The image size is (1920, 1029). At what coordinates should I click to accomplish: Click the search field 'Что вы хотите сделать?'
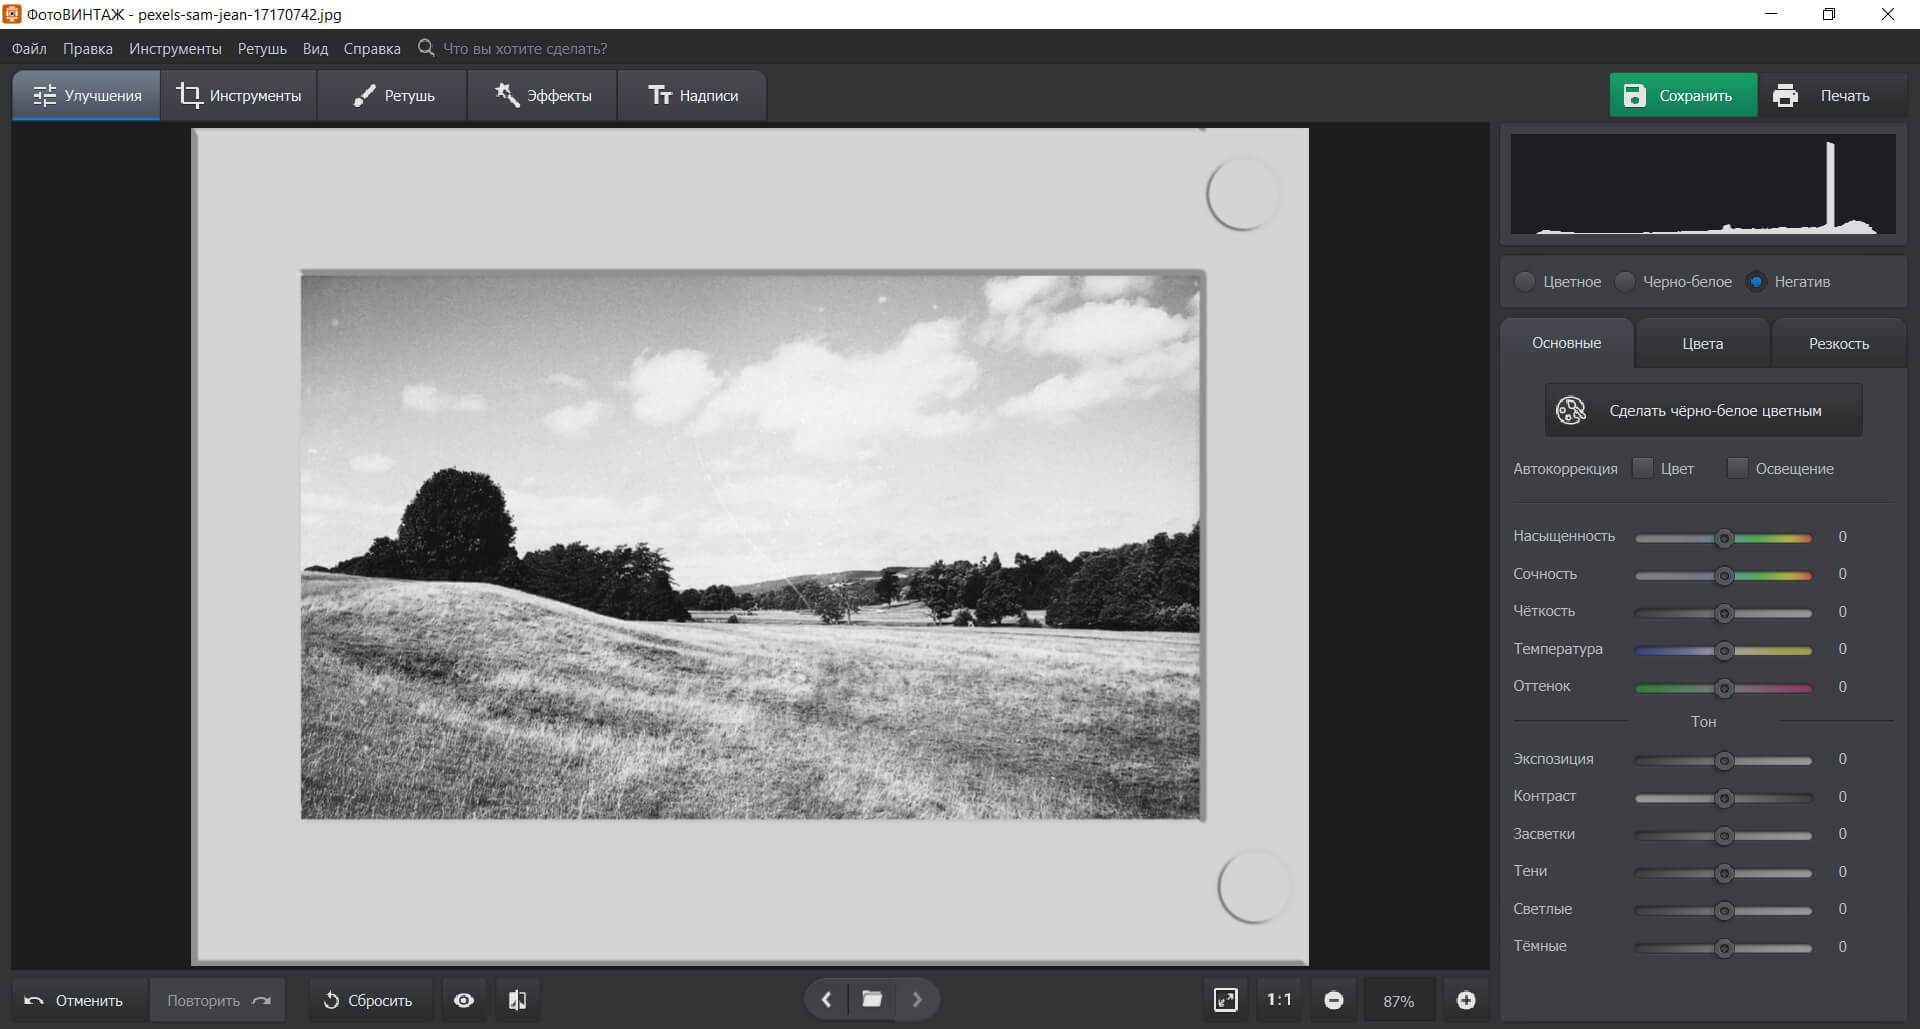pos(525,49)
